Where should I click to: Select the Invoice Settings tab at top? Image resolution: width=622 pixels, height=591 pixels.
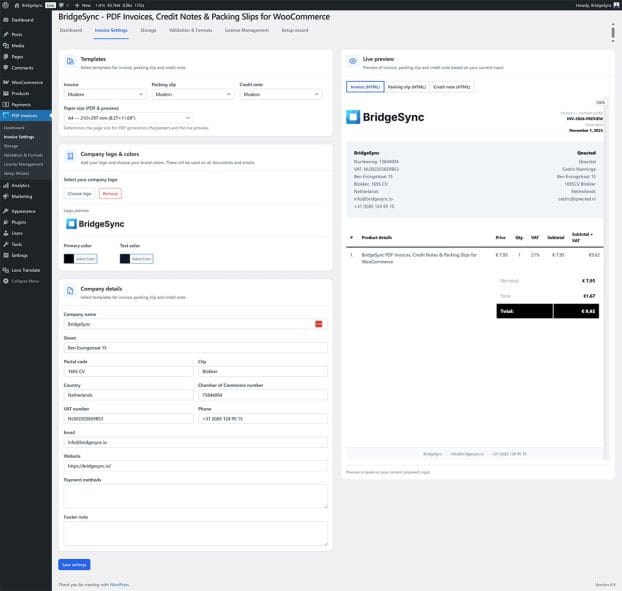point(111,30)
